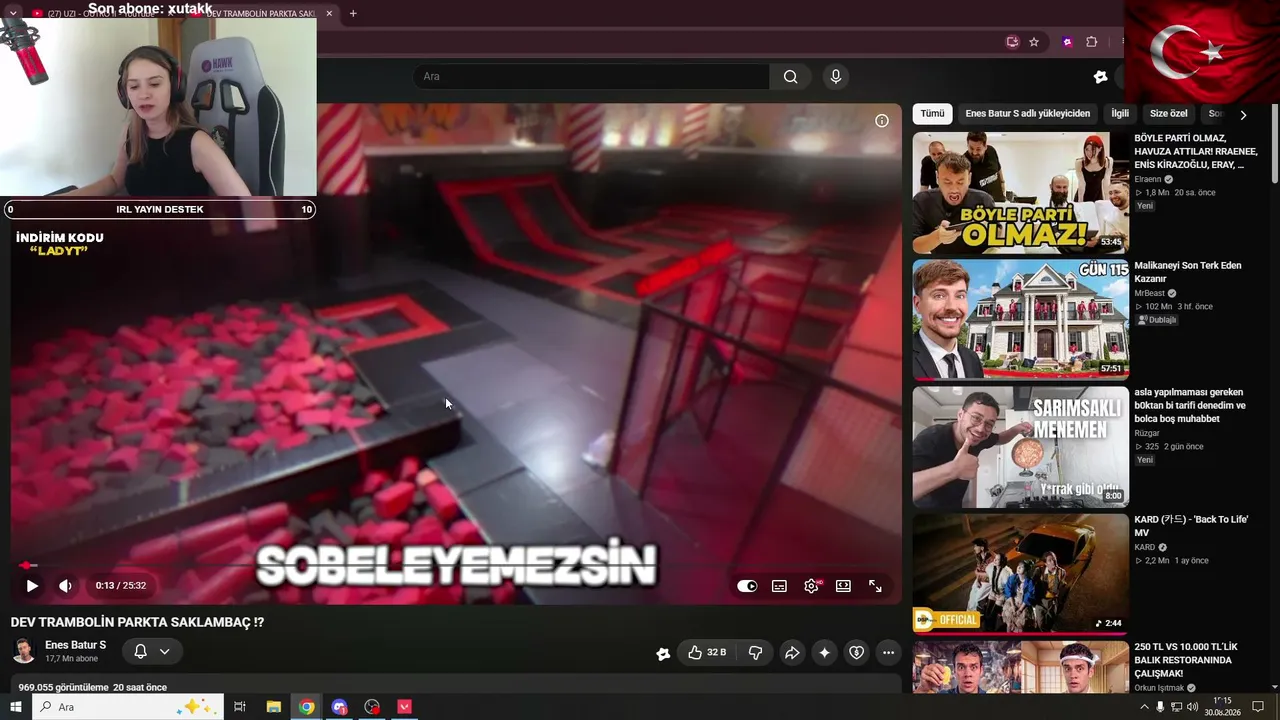Seek using the video progress bar
This screenshot has width=1280, height=720.
click(456, 565)
